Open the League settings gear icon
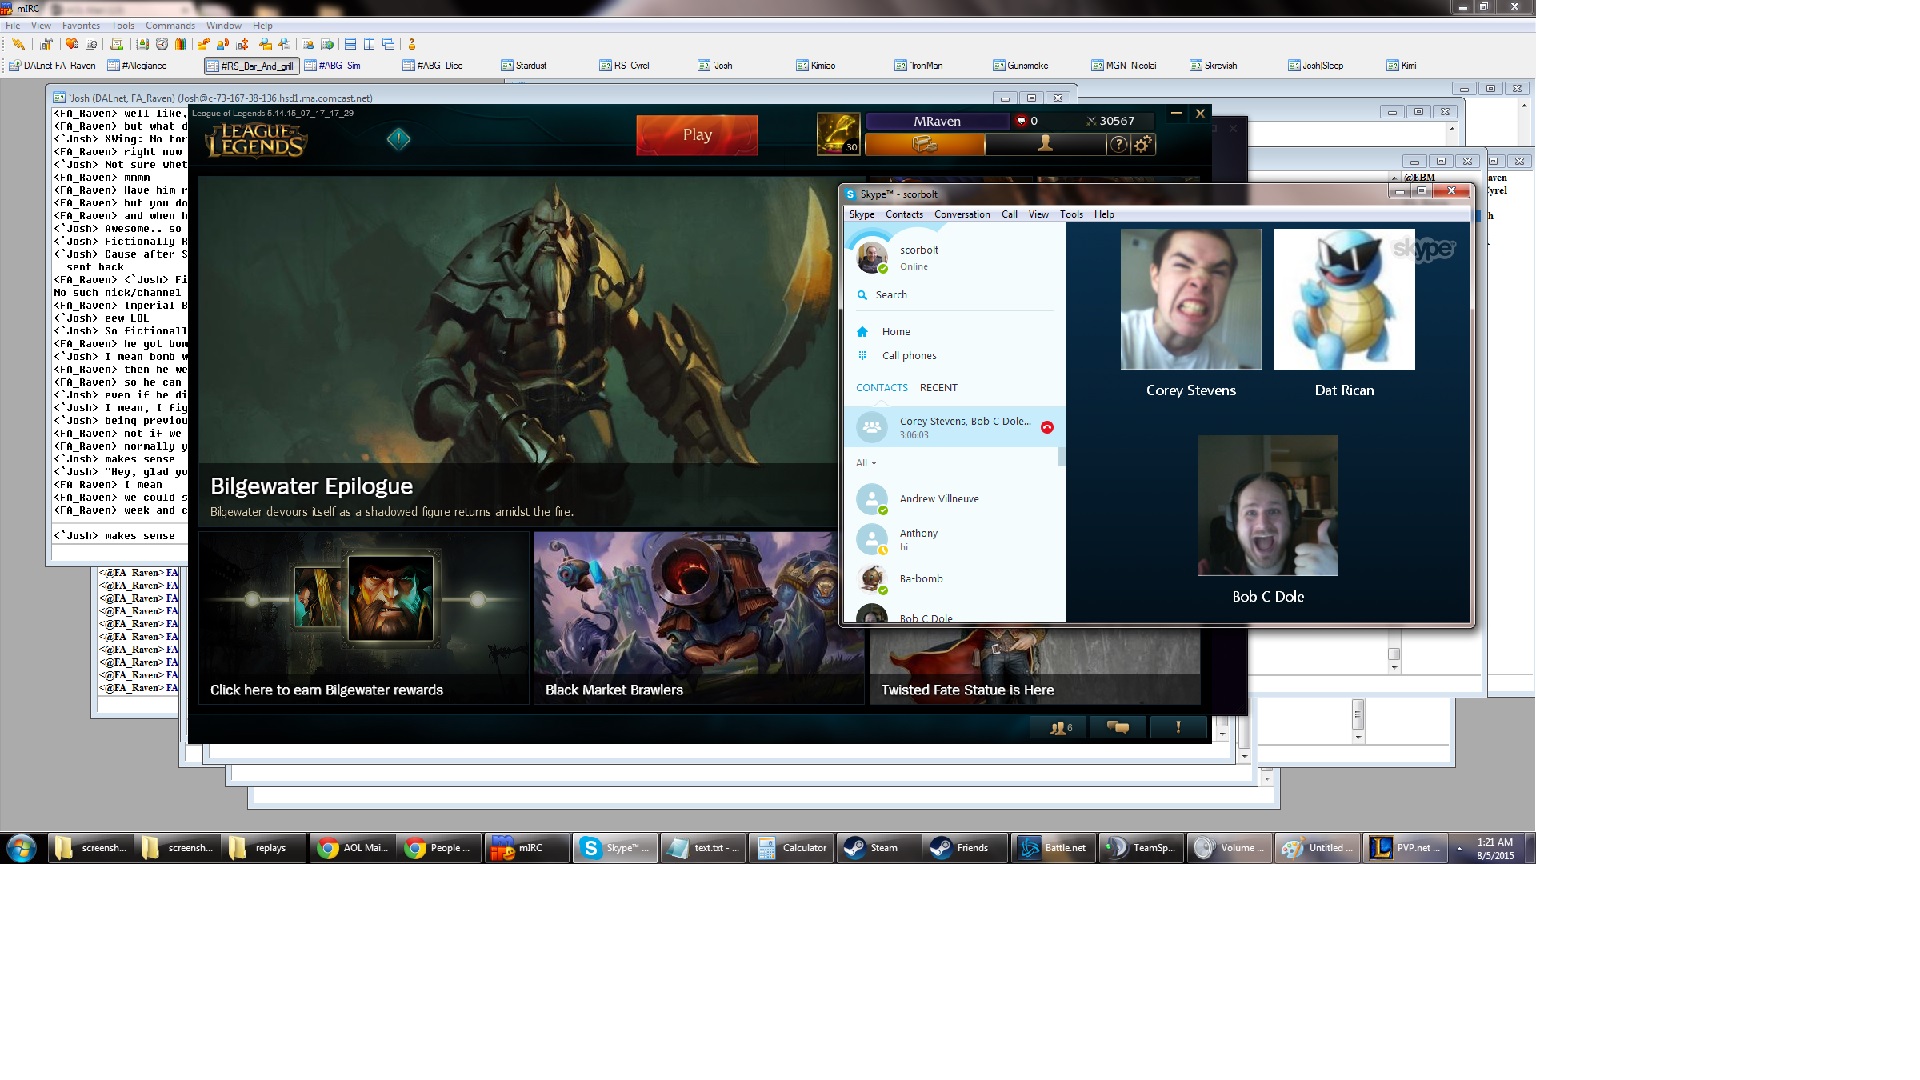 (1144, 145)
